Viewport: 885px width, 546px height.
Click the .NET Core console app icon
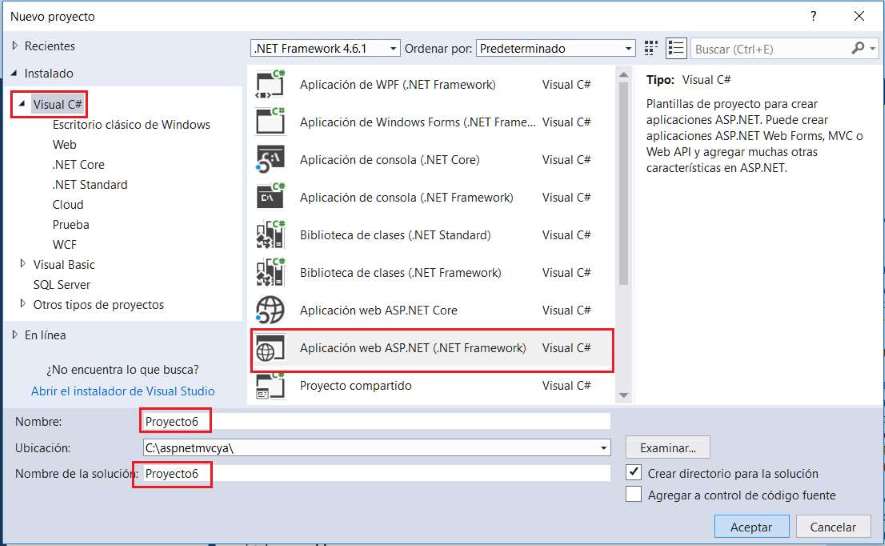tap(270, 159)
